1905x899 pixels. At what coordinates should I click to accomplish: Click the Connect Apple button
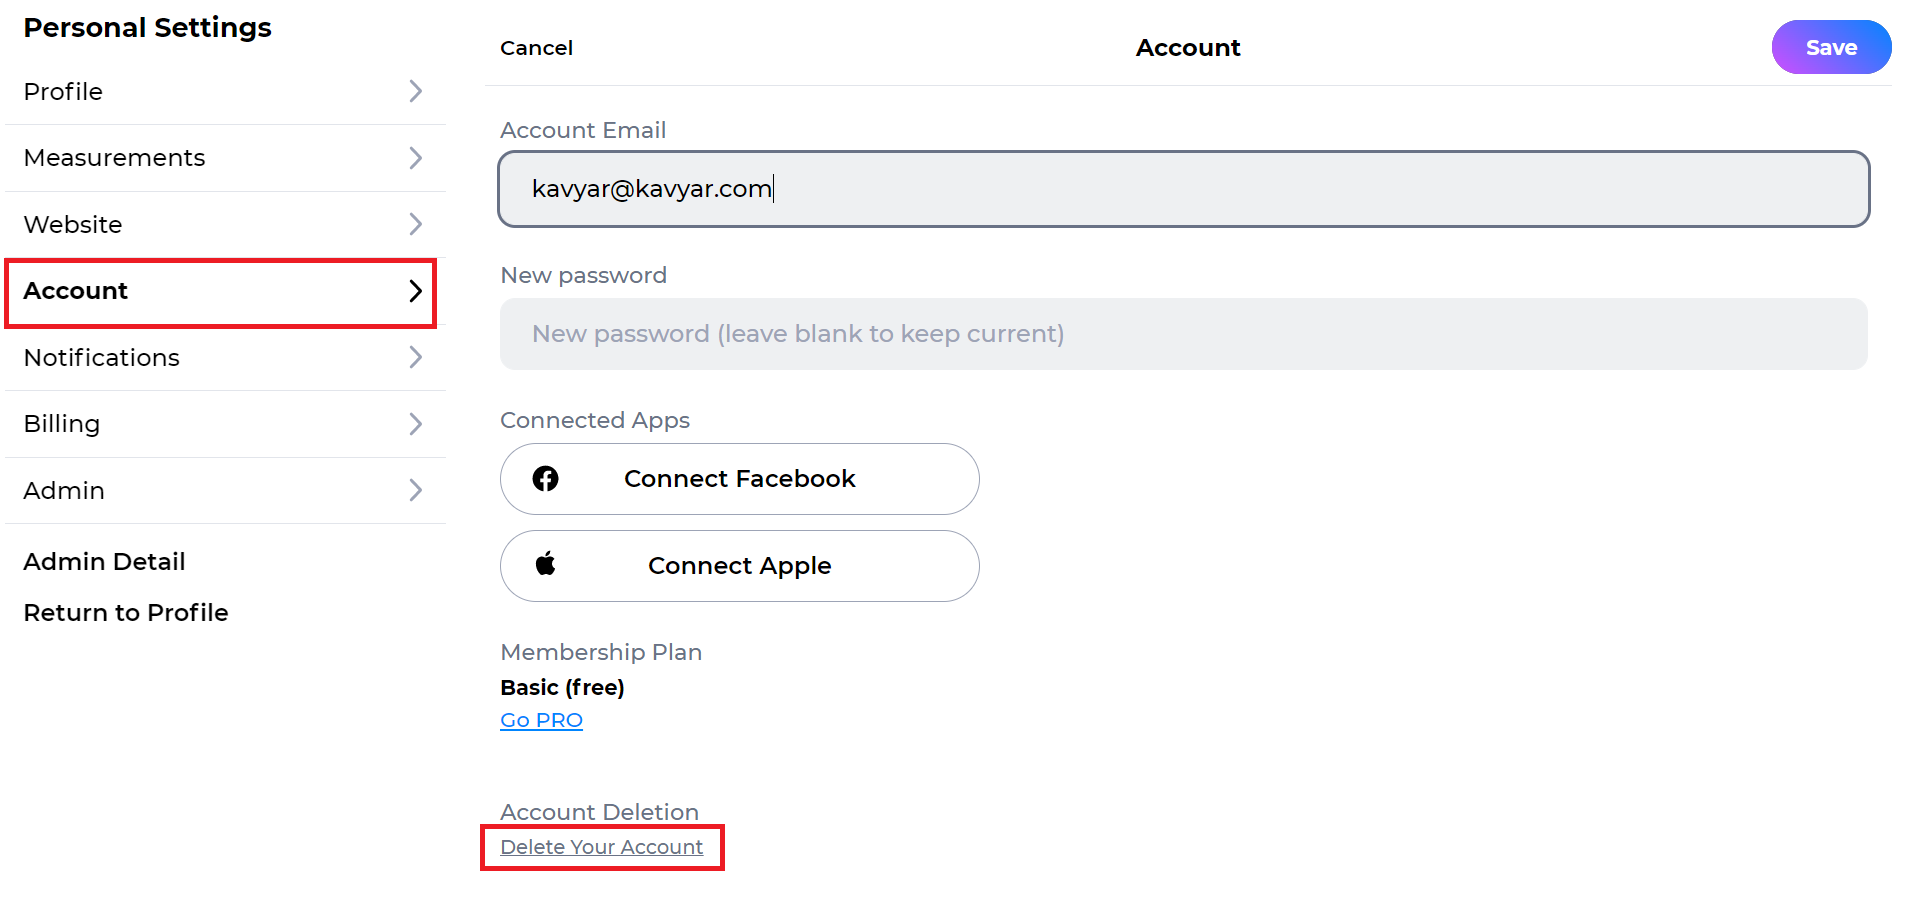tap(740, 566)
